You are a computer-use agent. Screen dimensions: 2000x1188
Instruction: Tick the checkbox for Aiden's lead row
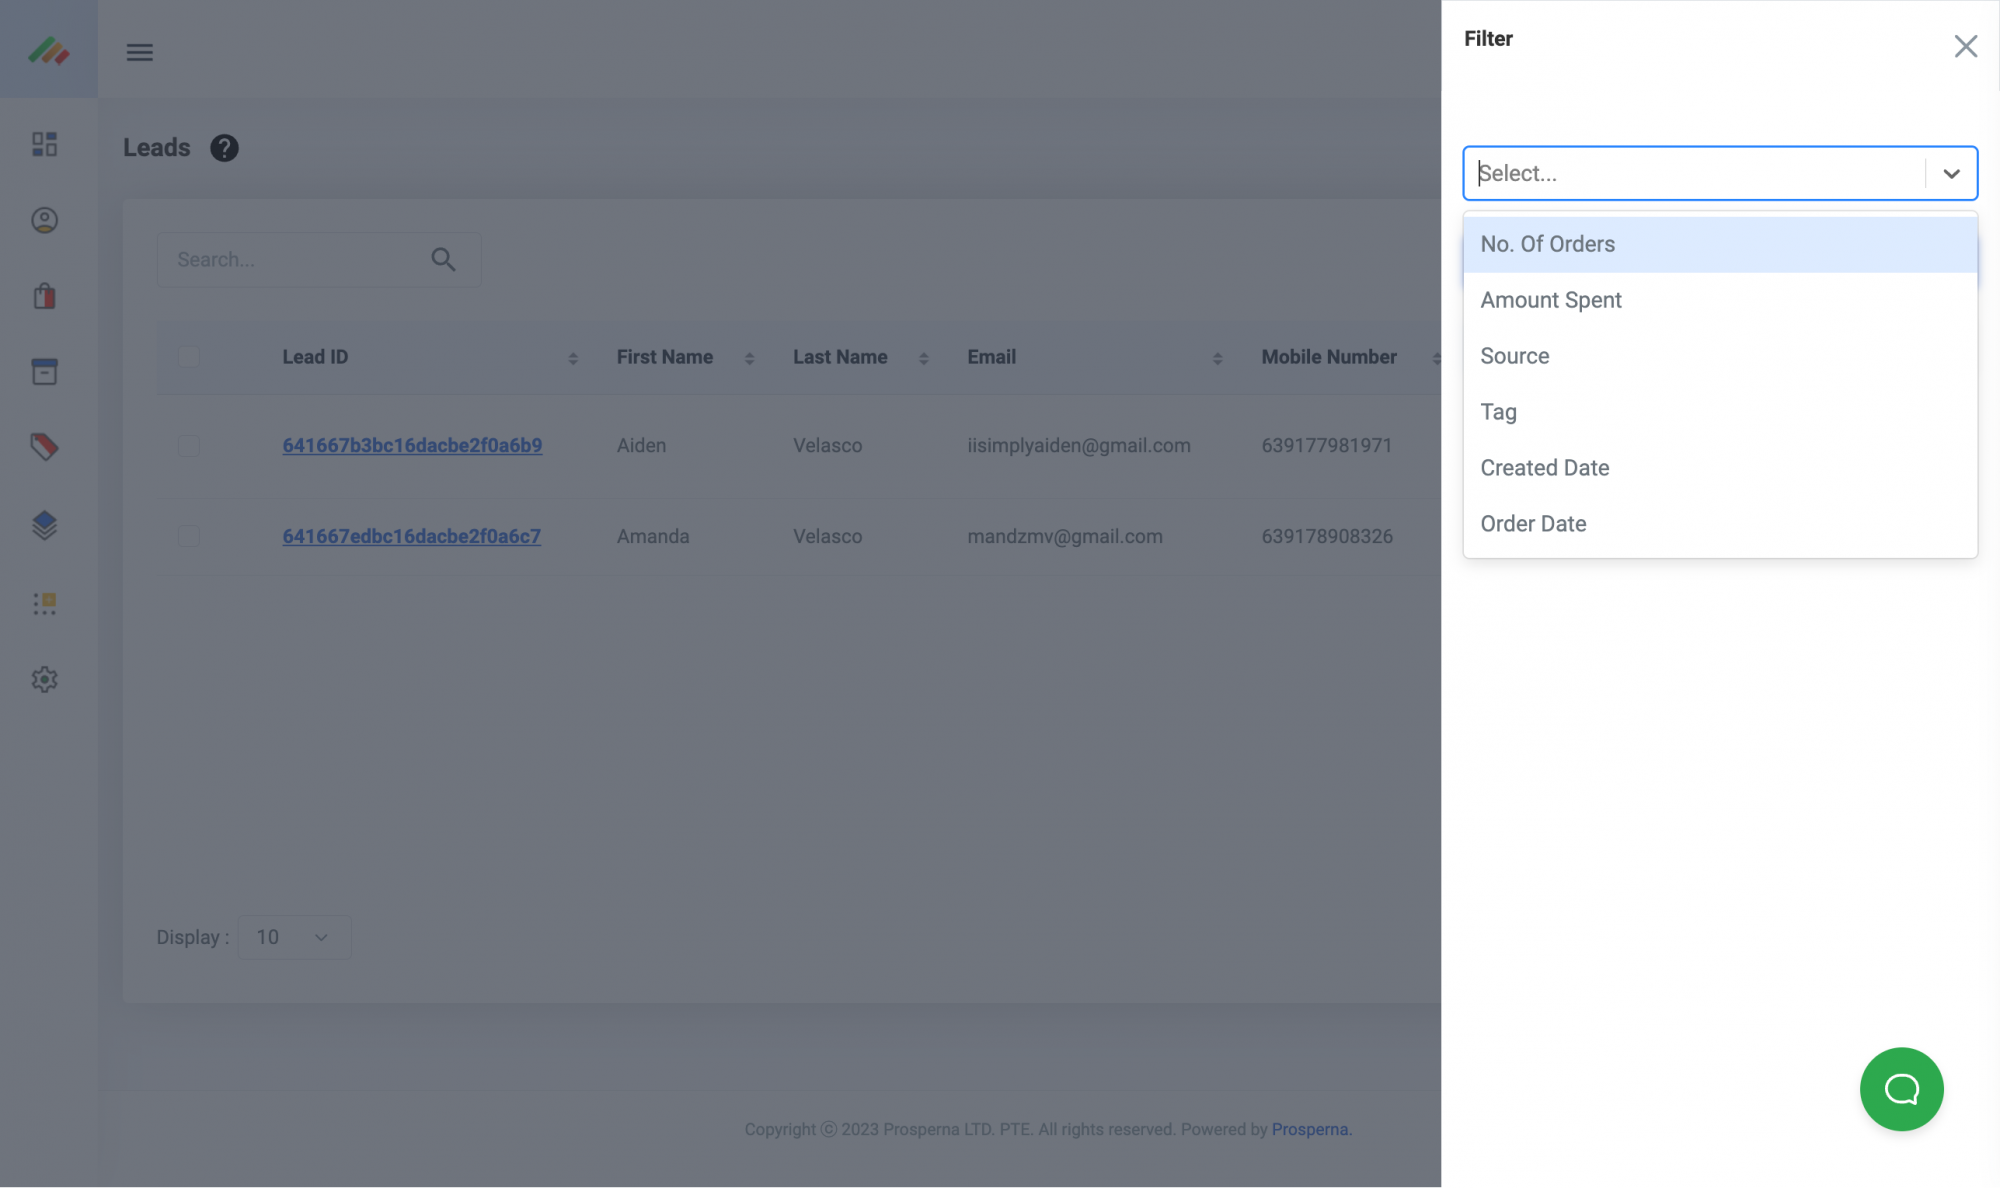(188, 446)
